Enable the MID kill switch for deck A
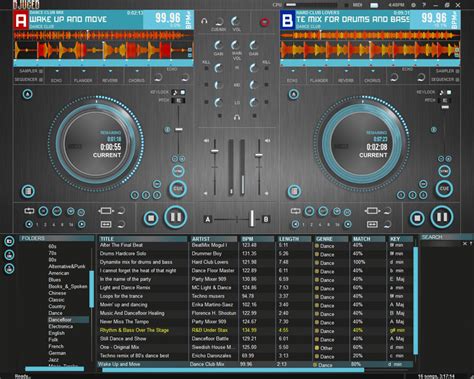The width and height of the screenshot is (474, 379). tap(206, 85)
